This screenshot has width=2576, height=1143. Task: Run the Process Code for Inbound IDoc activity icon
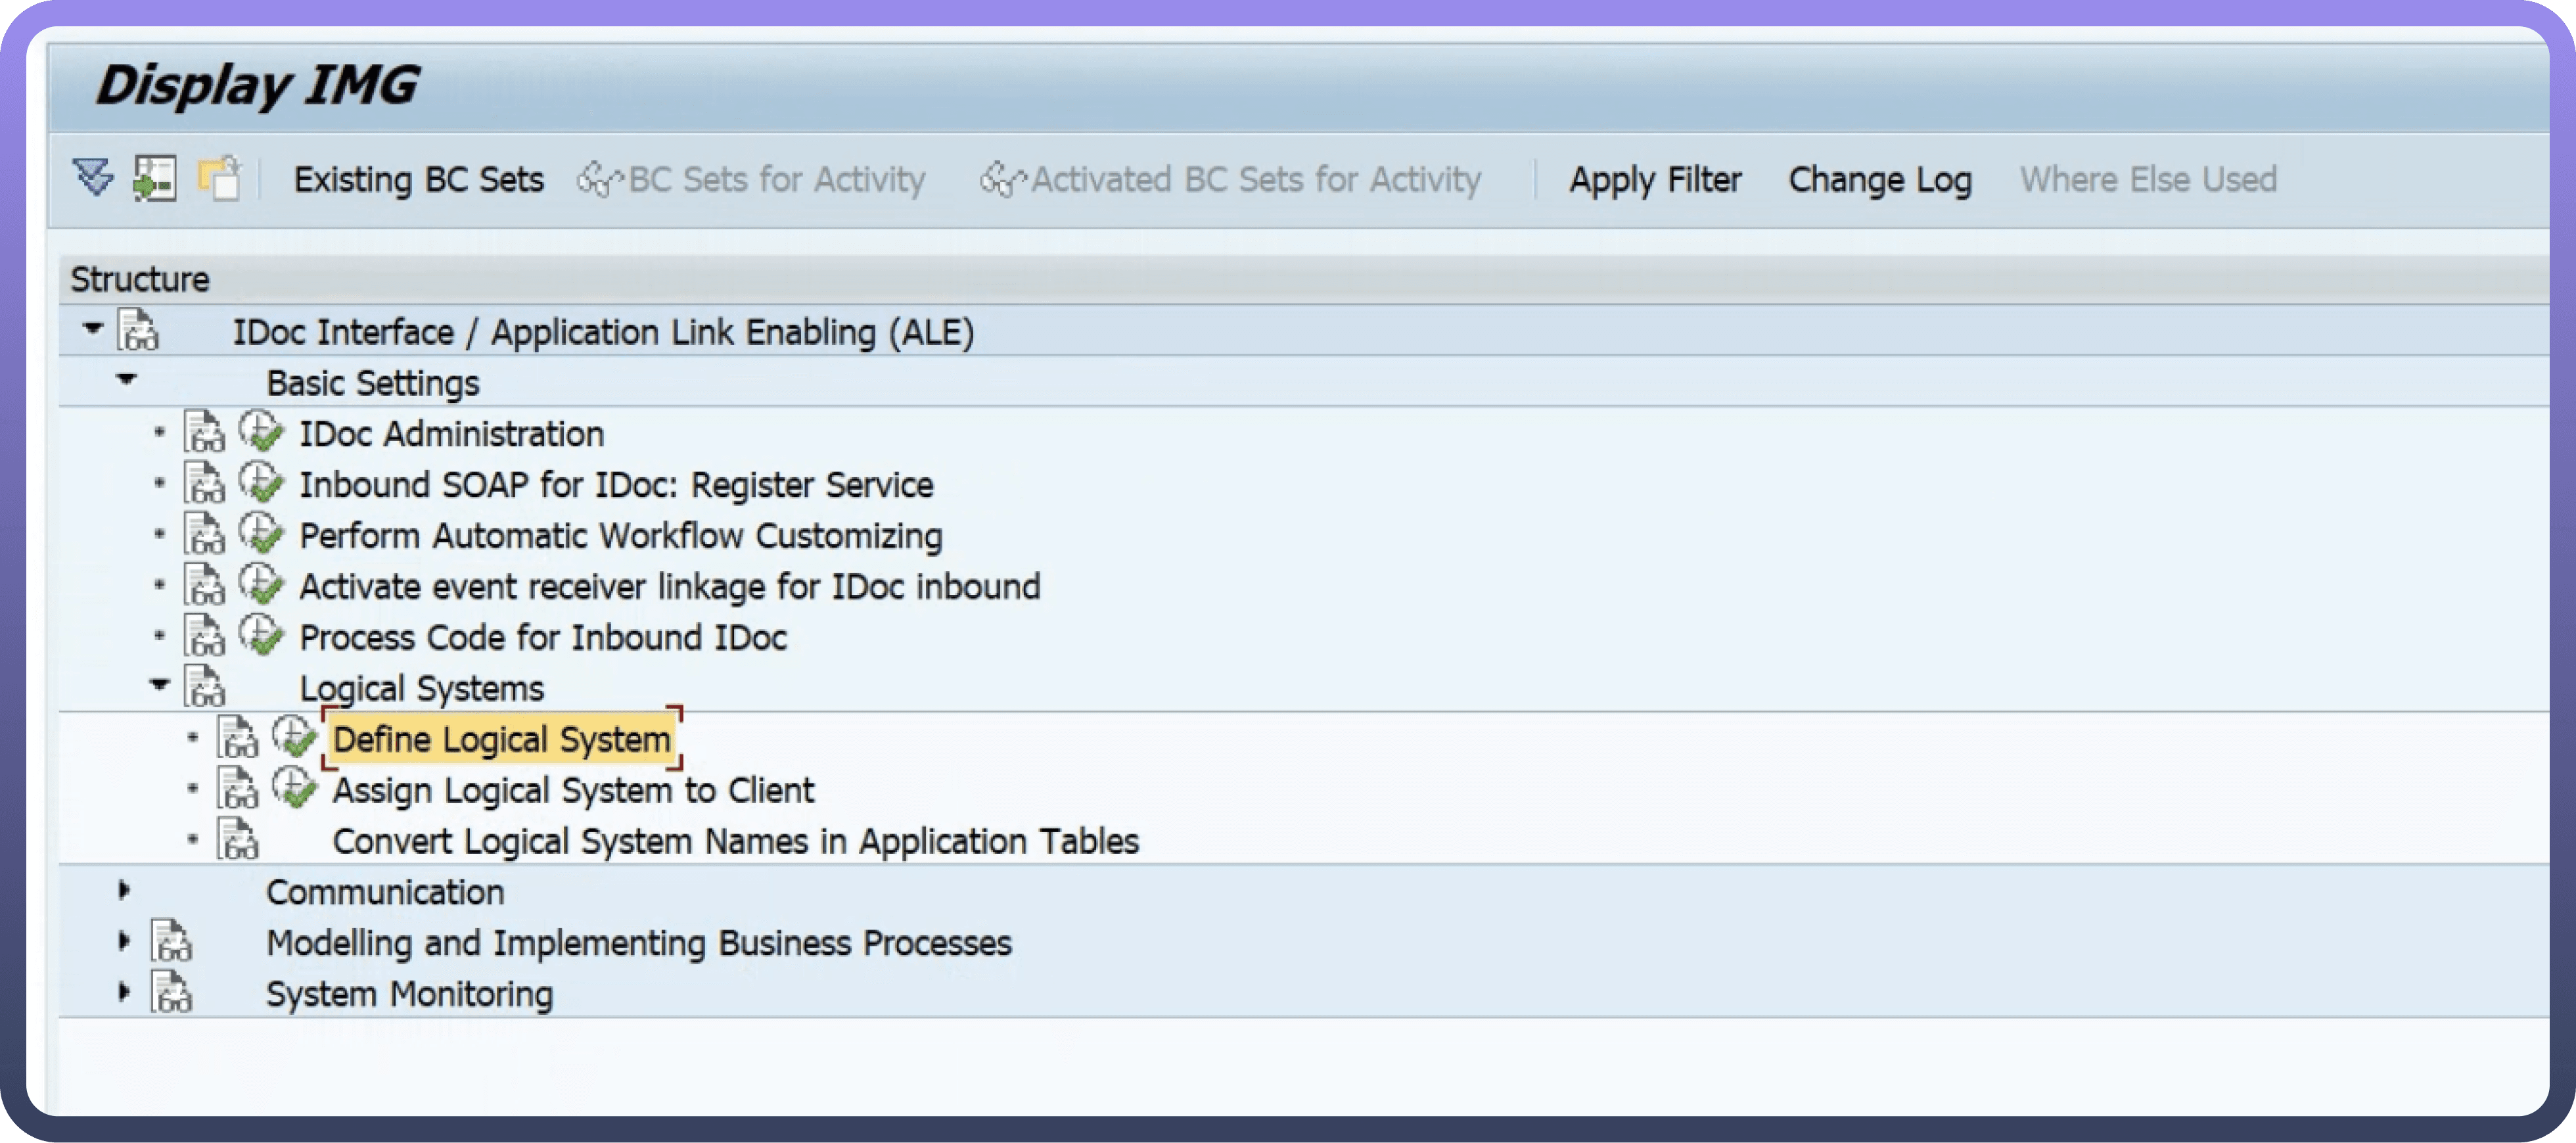(262, 636)
